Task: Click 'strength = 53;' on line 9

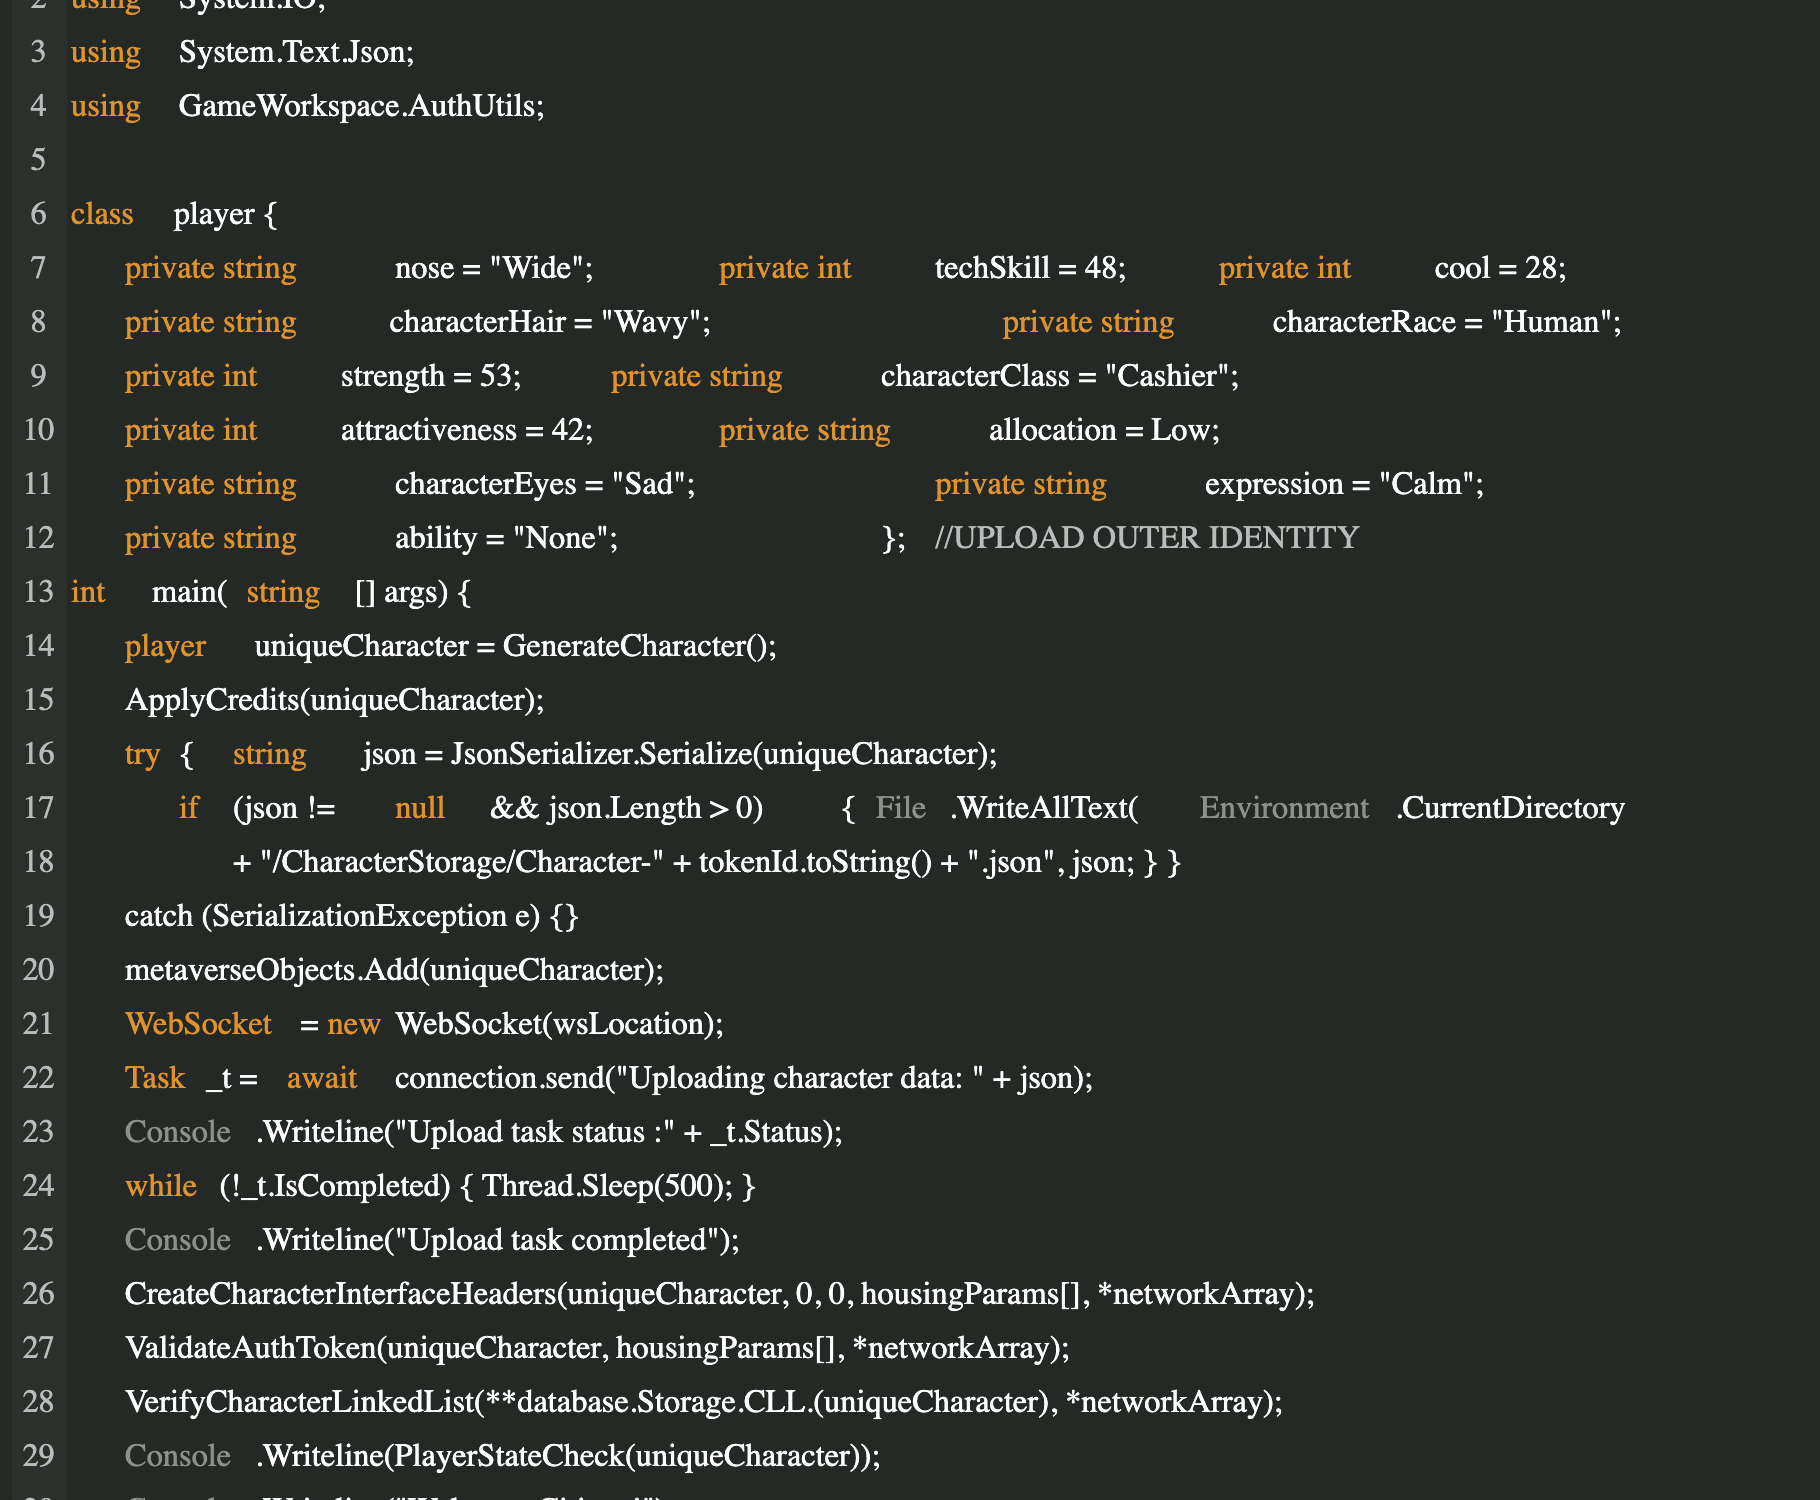Action: pos(431,375)
